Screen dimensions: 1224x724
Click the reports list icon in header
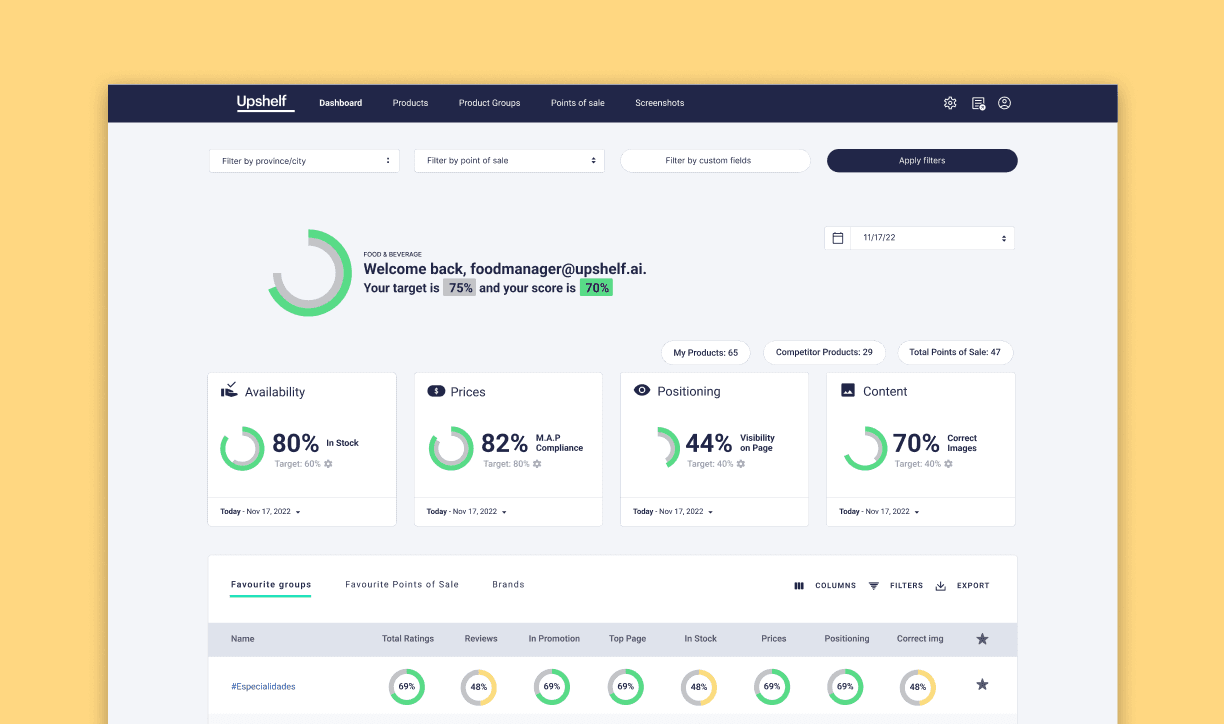click(978, 103)
